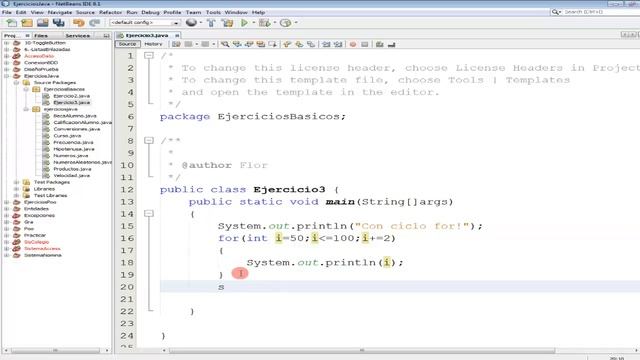Open the browser globe dropdown arrow
Viewport: 640px width, 360px height.
pyautogui.click(x=201, y=23)
